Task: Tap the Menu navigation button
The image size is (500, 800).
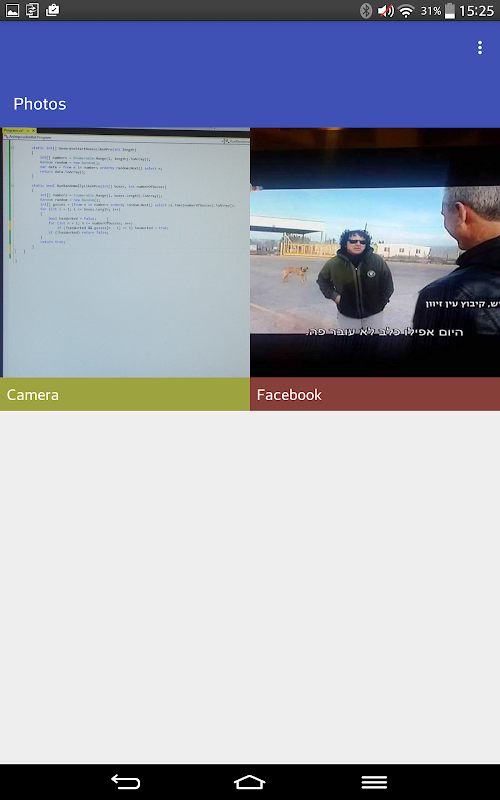Action: coord(374,782)
